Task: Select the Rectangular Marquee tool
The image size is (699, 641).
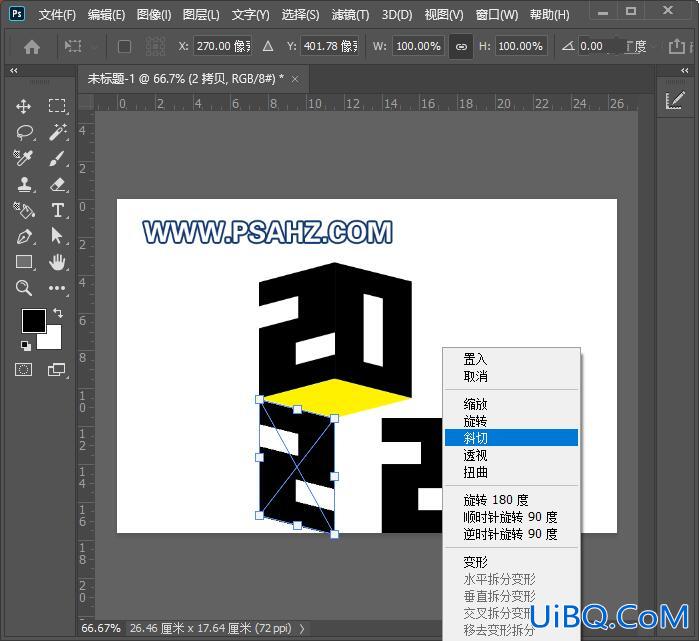Action: point(57,106)
